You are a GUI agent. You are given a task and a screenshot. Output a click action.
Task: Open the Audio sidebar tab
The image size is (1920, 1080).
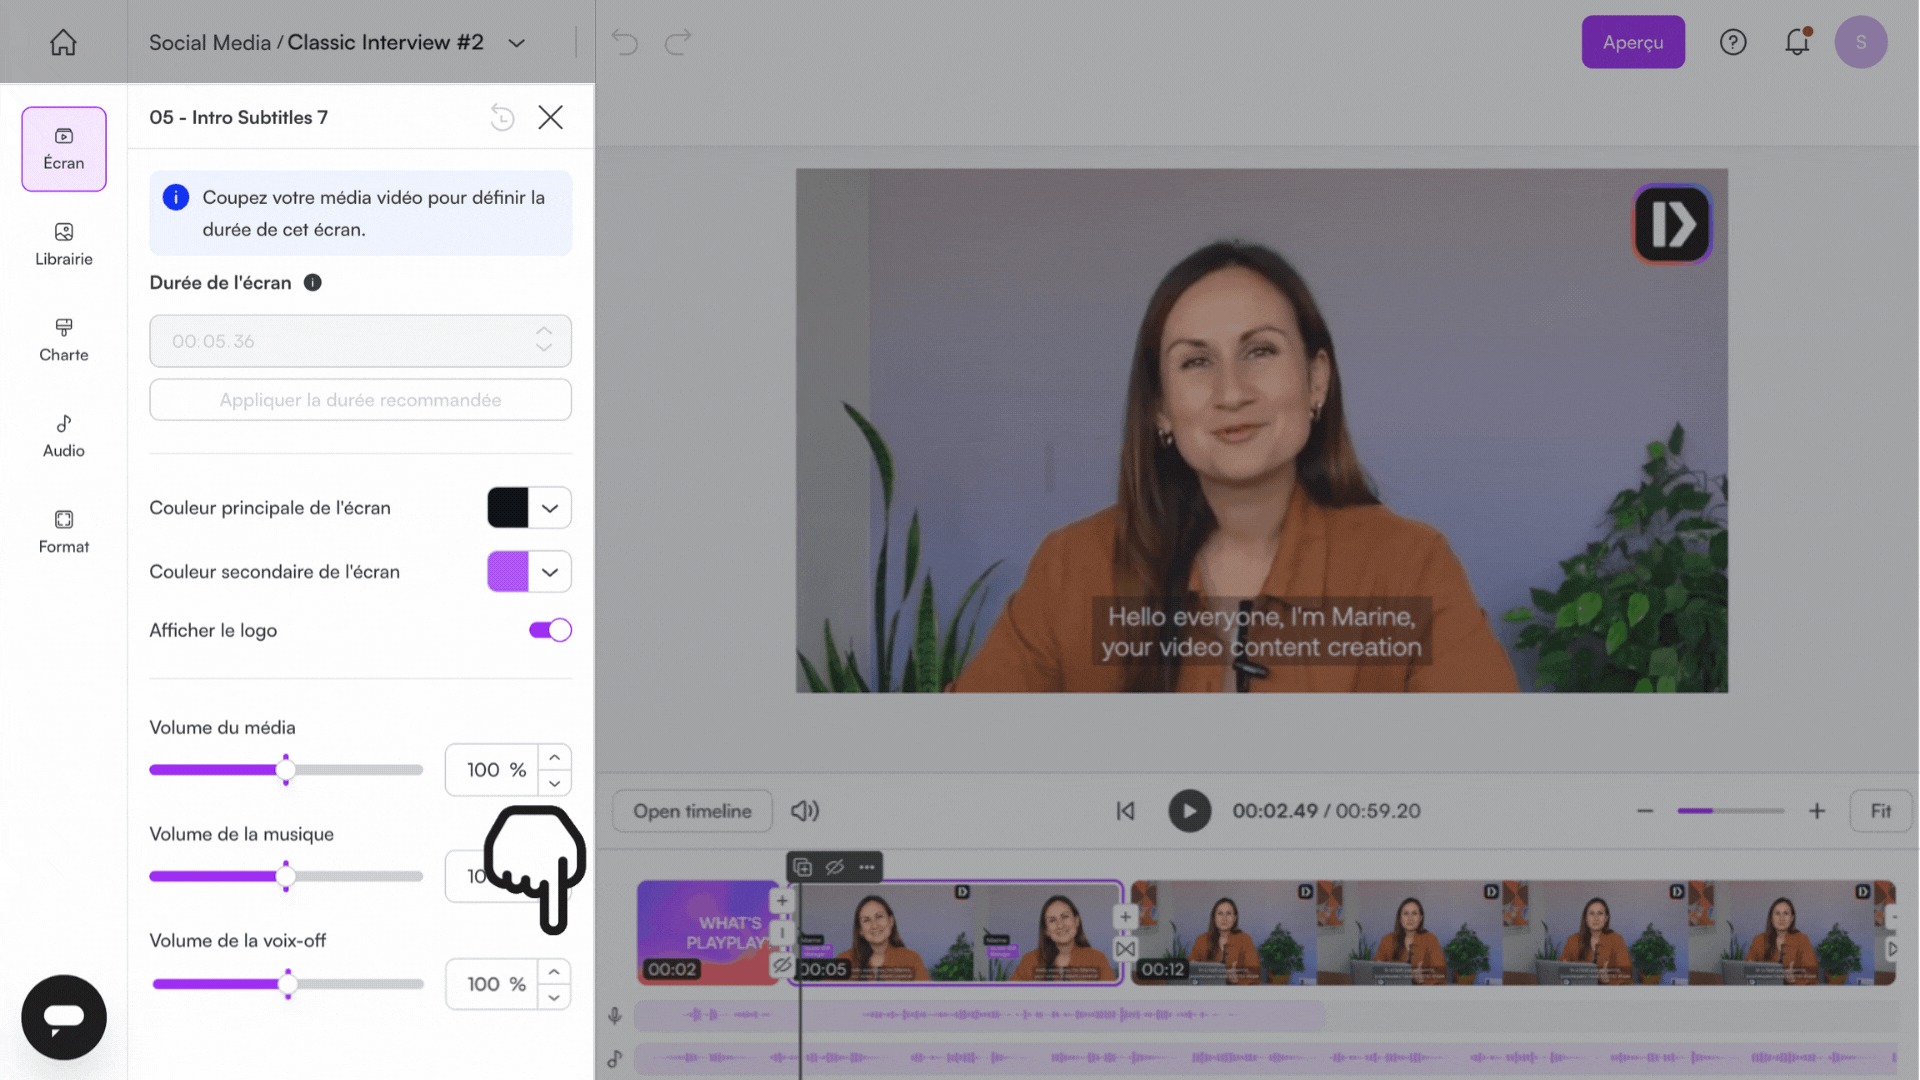[x=63, y=436]
